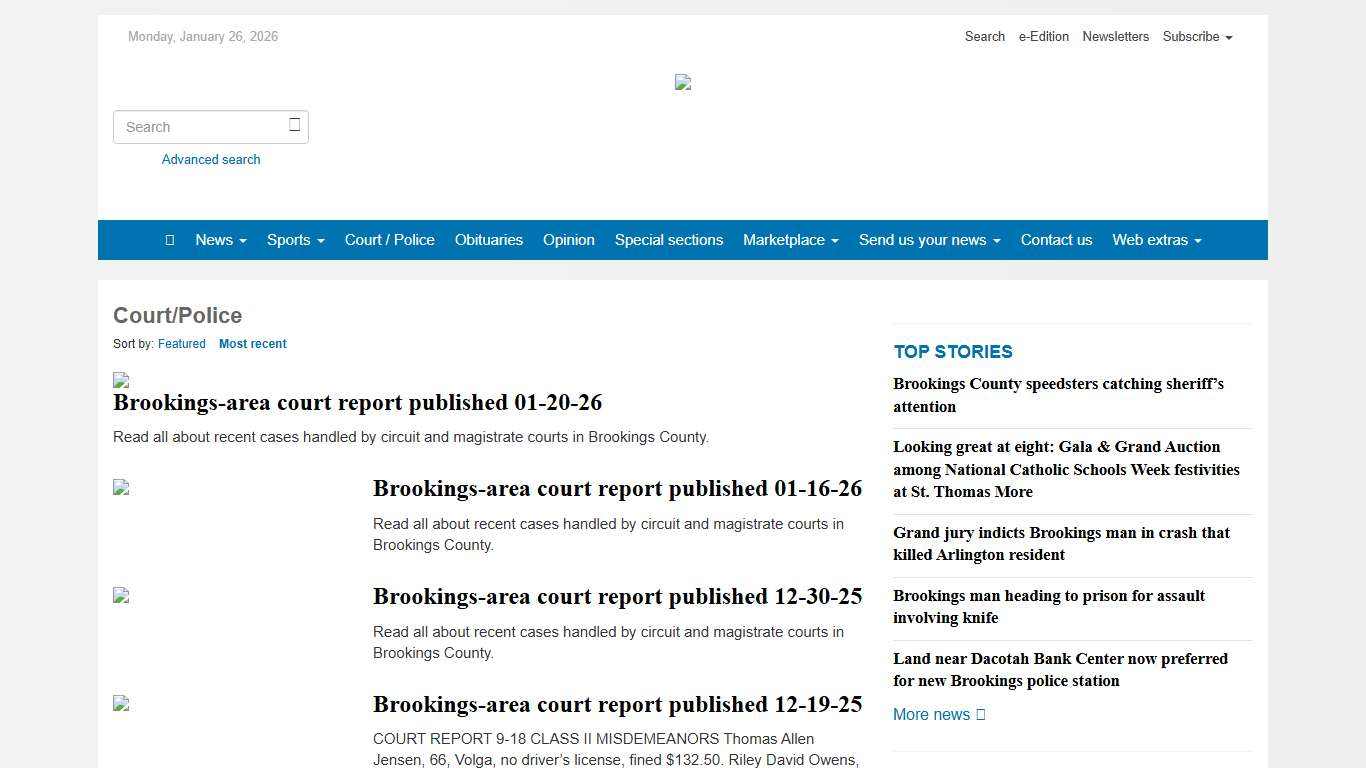Open the Sports dropdown
The width and height of the screenshot is (1366, 768).
(295, 240)
